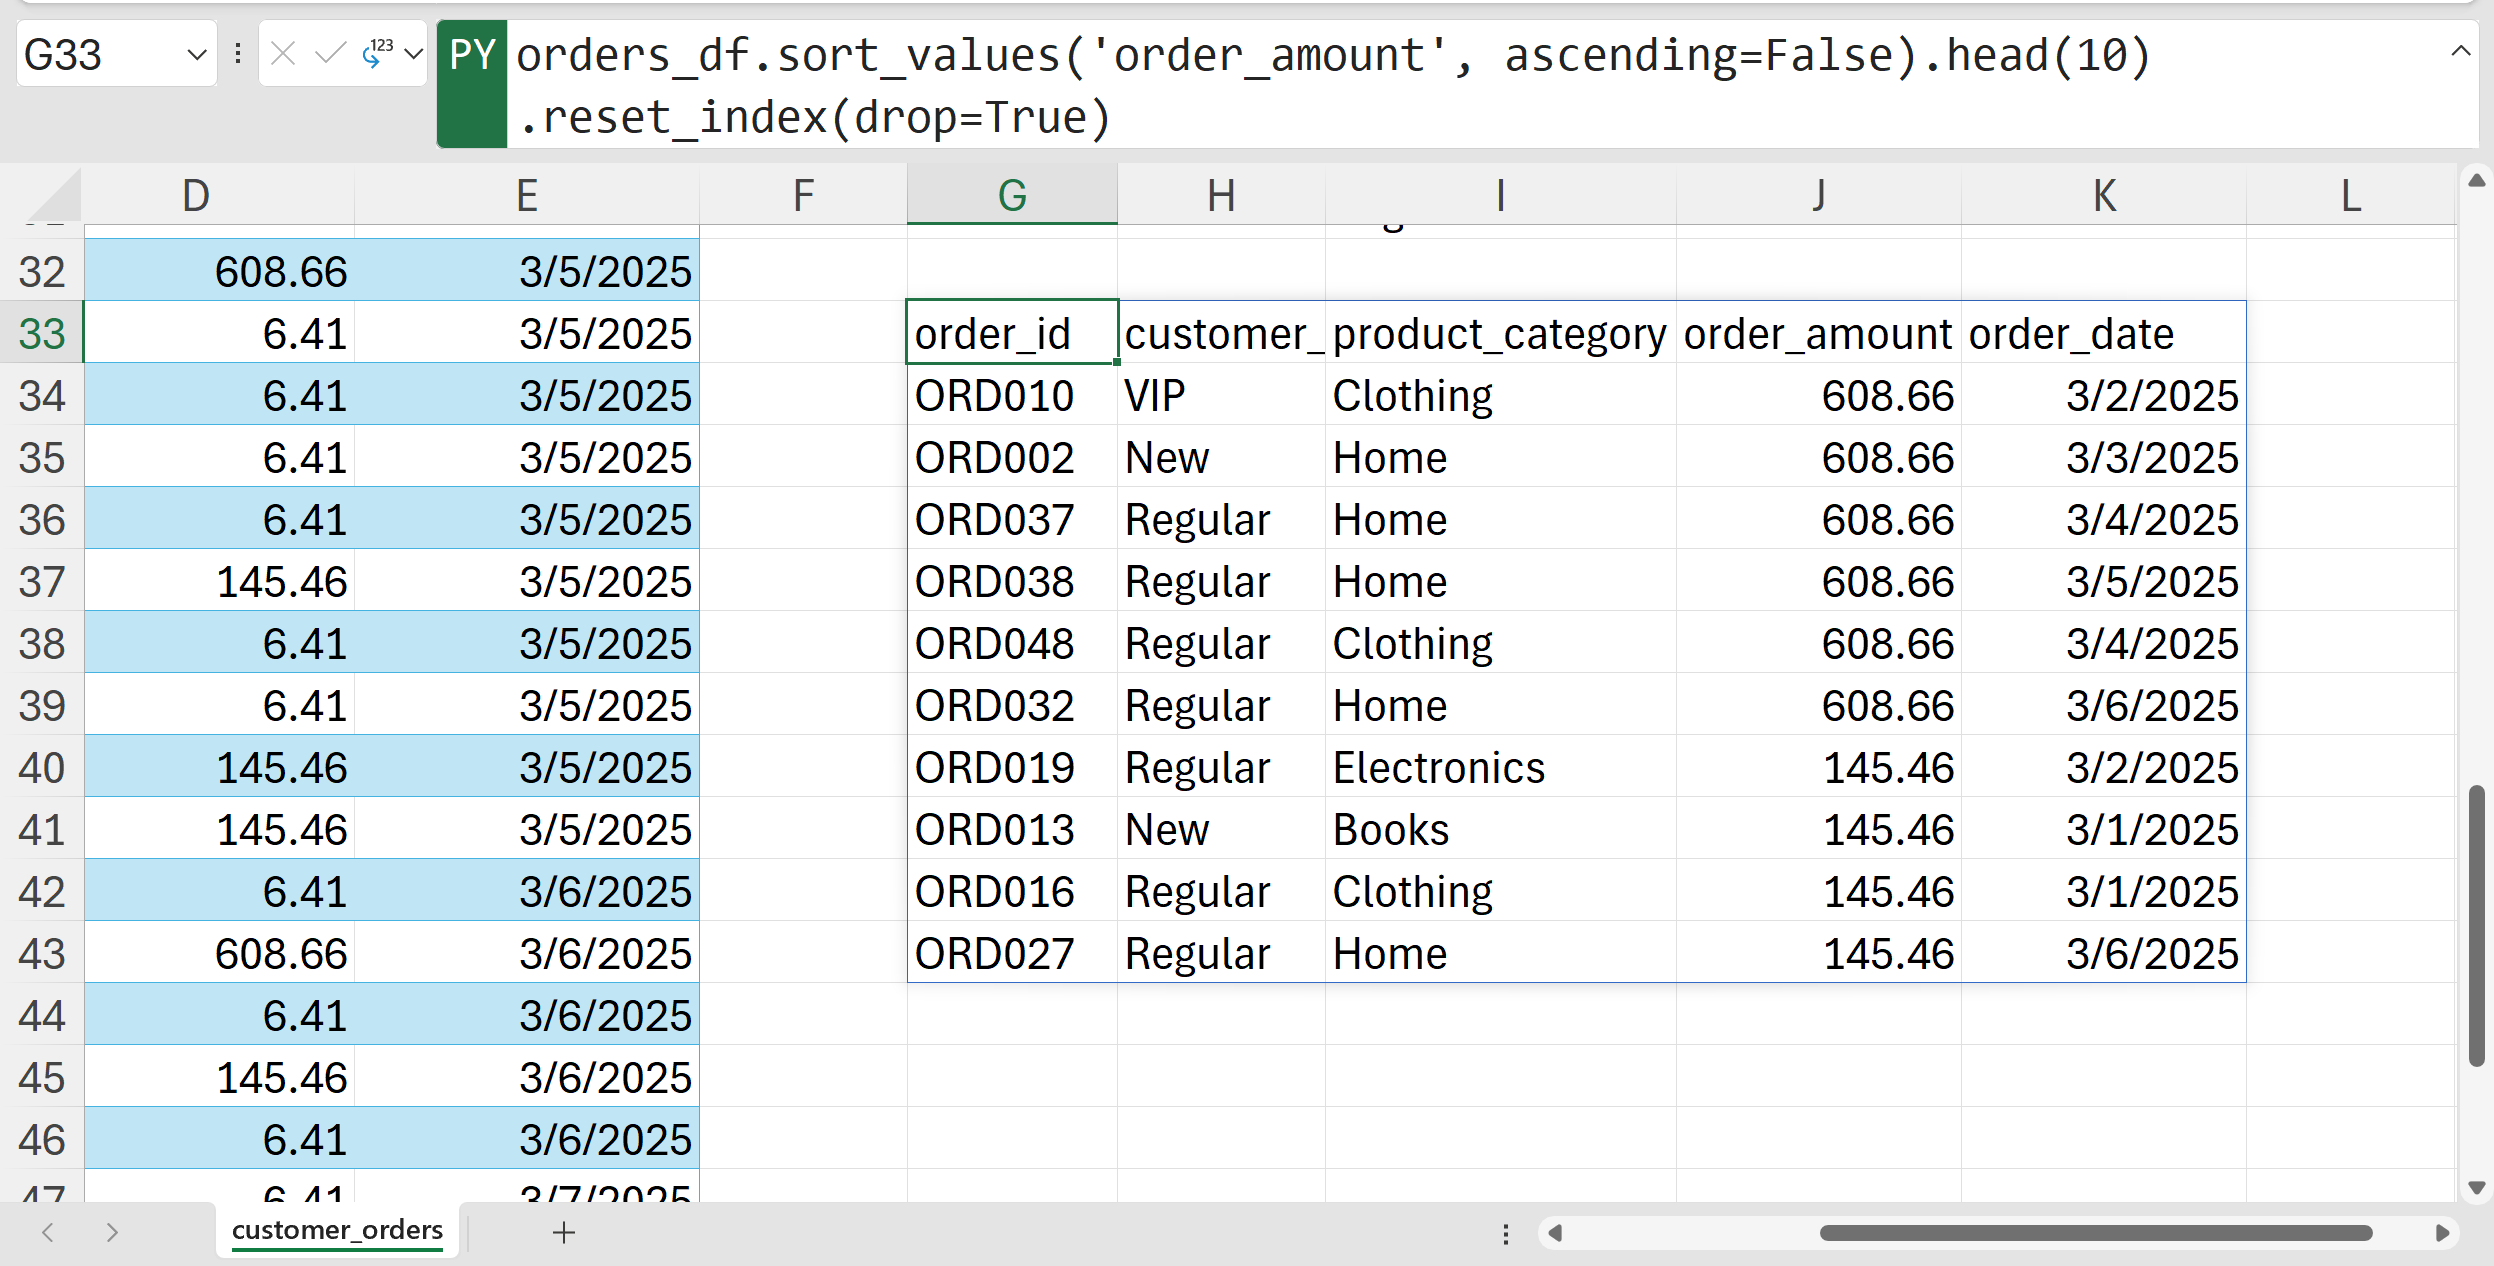The width and height of the screenshot is (2494, 1266).
Task: Select the customer_orders sheet tab
Action: tap(337, 1230)
